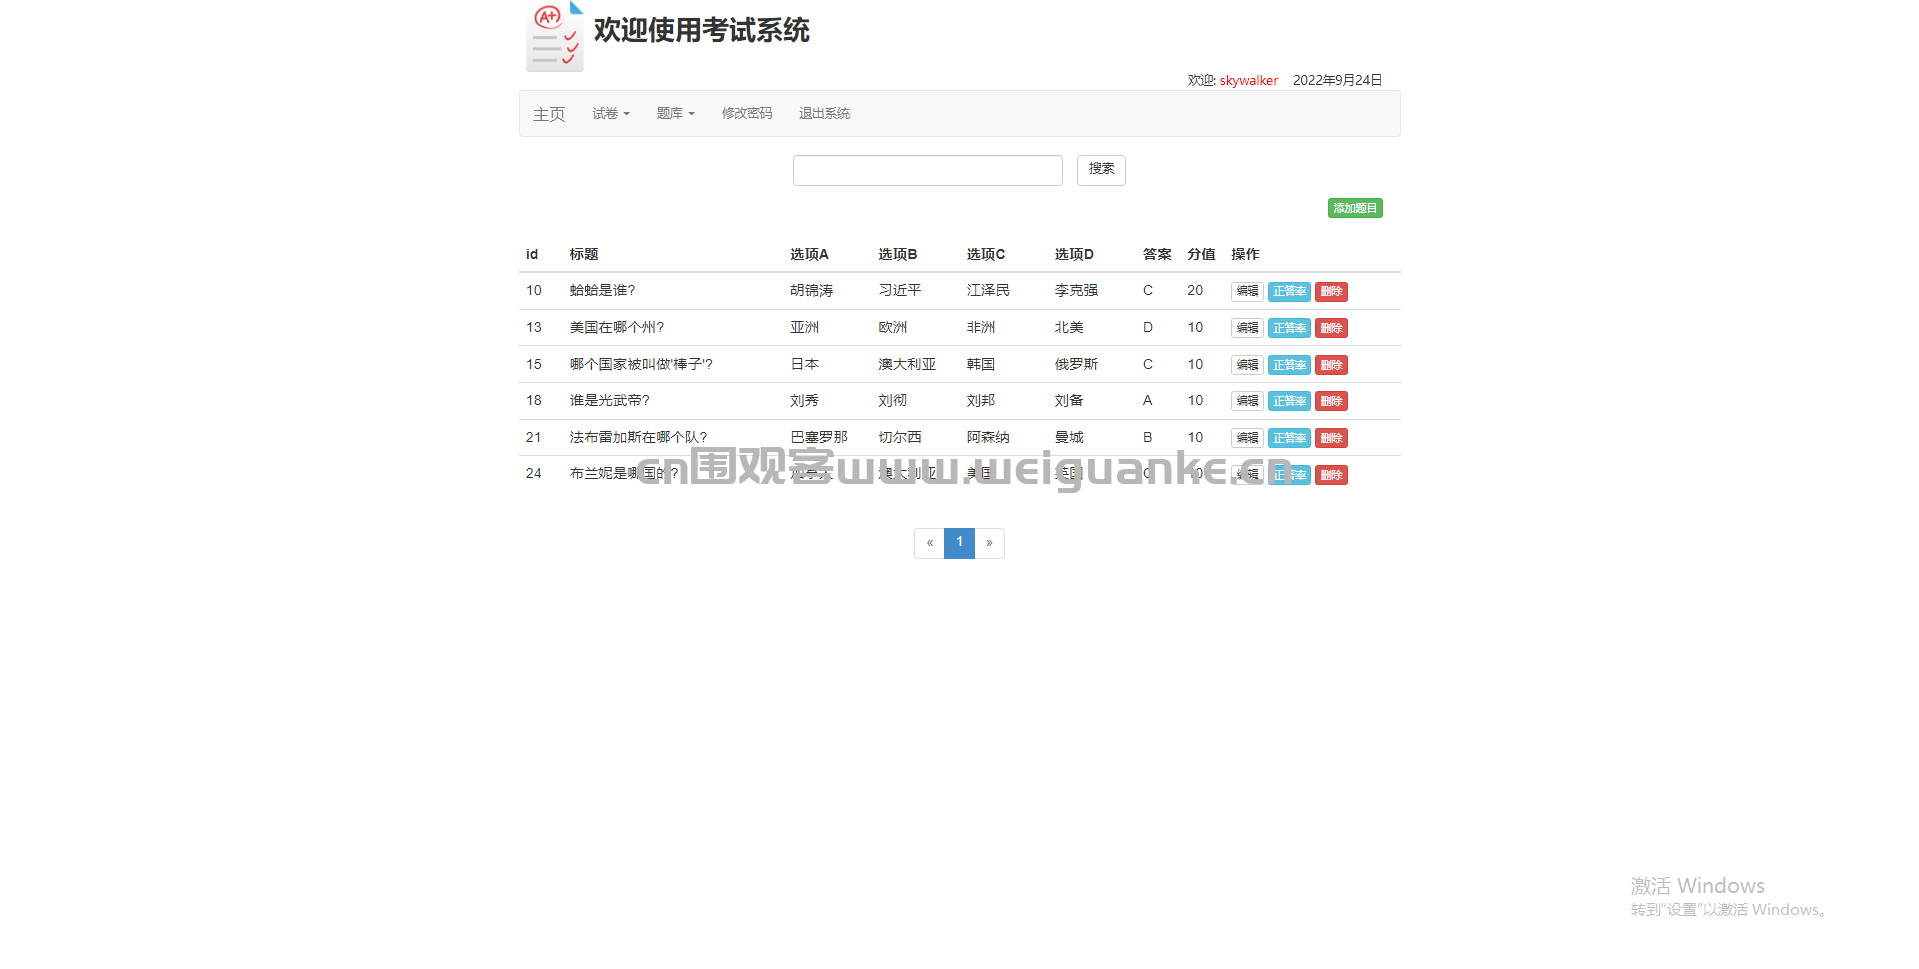View 正答率 for question id 21
The image size is (1919, 969).
(x=1290, y=438)
